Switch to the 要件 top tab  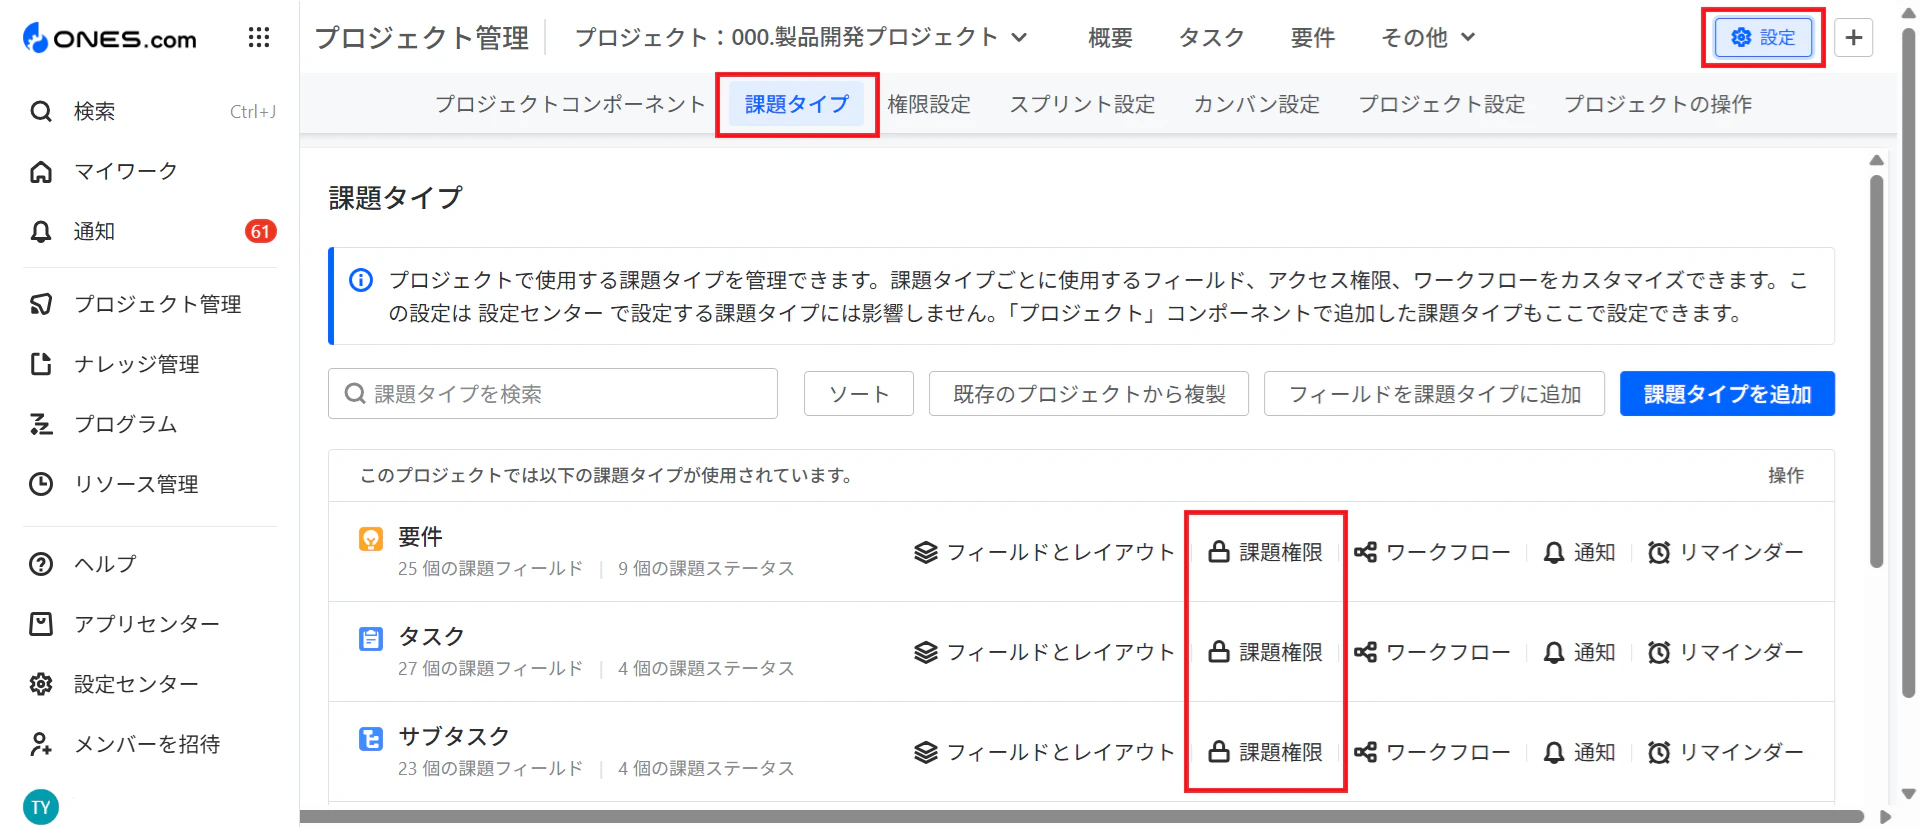[x=1312, y=37]
